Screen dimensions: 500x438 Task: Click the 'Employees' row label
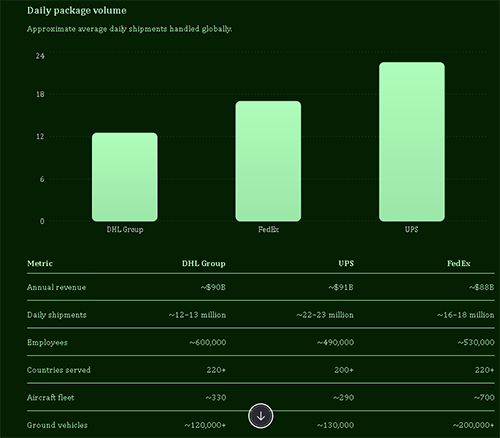point(47,343)
